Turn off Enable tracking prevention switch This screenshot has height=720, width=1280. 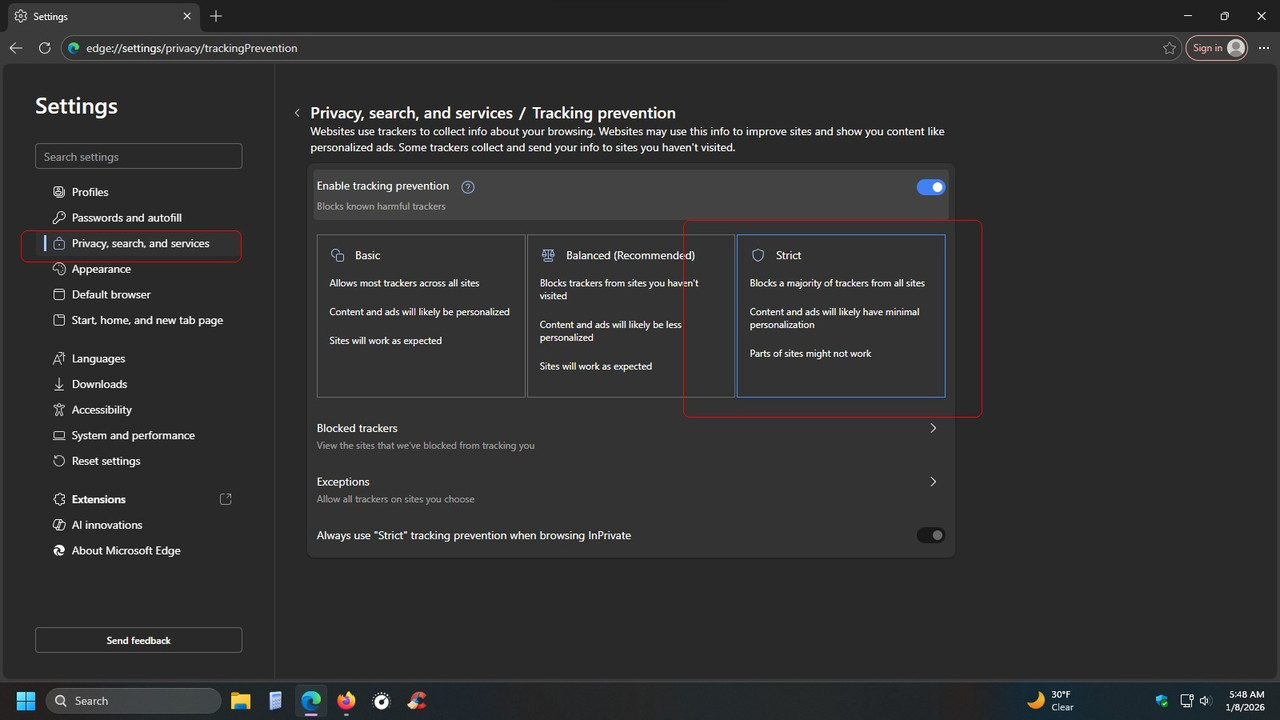point(930,187)
